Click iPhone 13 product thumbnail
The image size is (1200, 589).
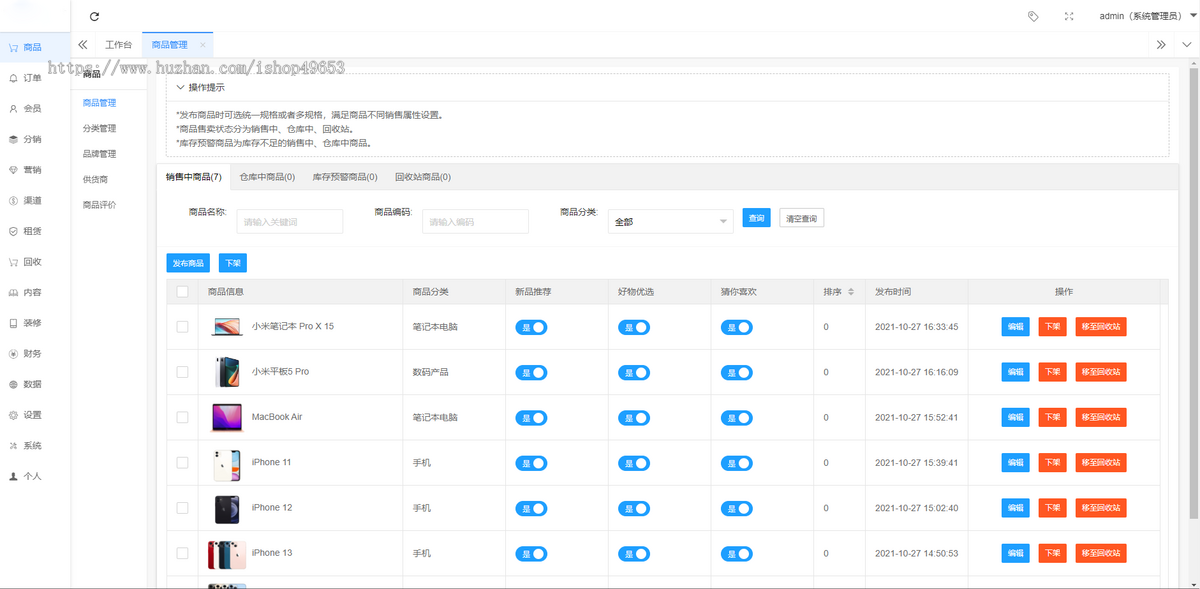(x=227, y=553)
